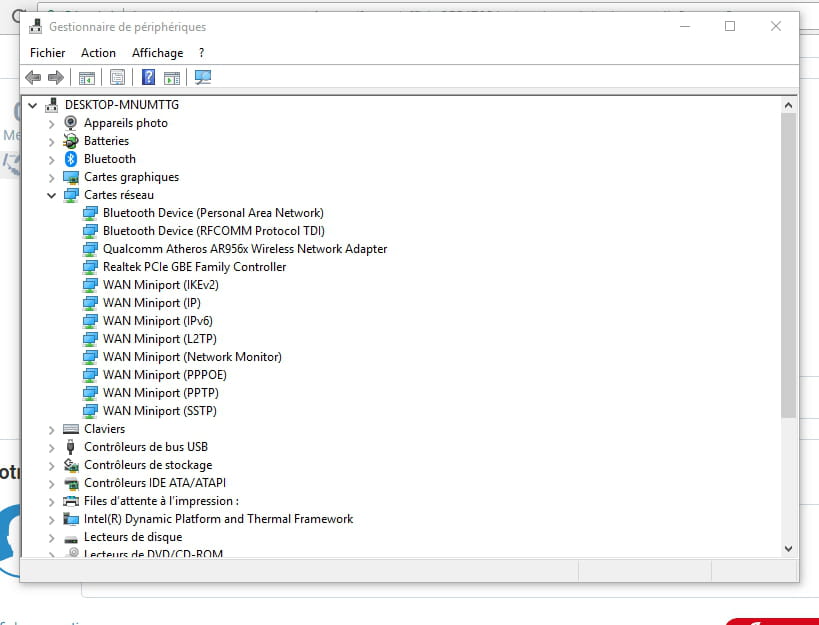Select WAN Miniport (PPTP)
Screen dimensions: 819x625
point(161,393)
